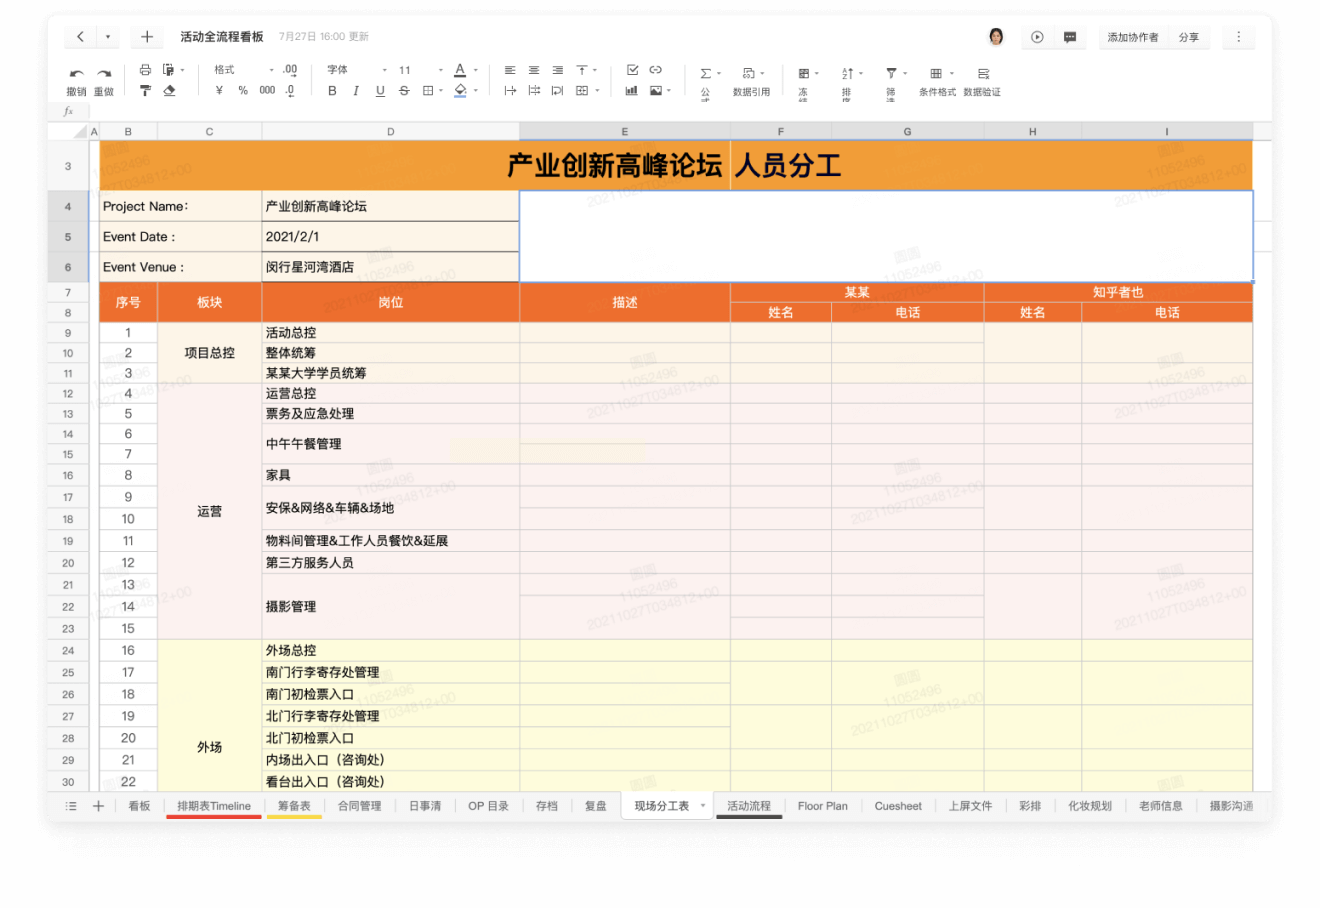Align text center
The height and width of the screenshot is (908, 1320).
click(x=534, y=70)
